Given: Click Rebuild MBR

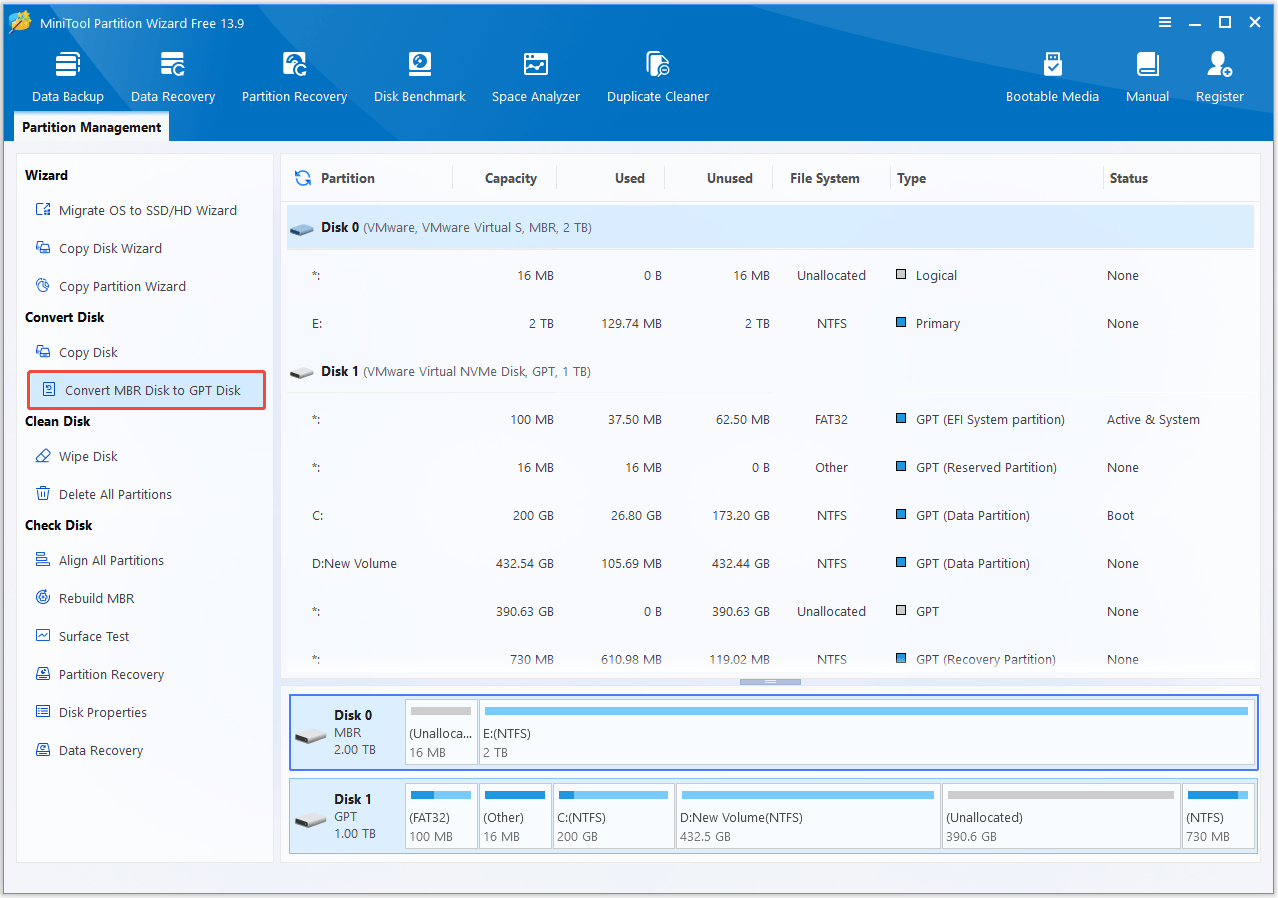Looking at the screenshot, I should click(84, 598).
